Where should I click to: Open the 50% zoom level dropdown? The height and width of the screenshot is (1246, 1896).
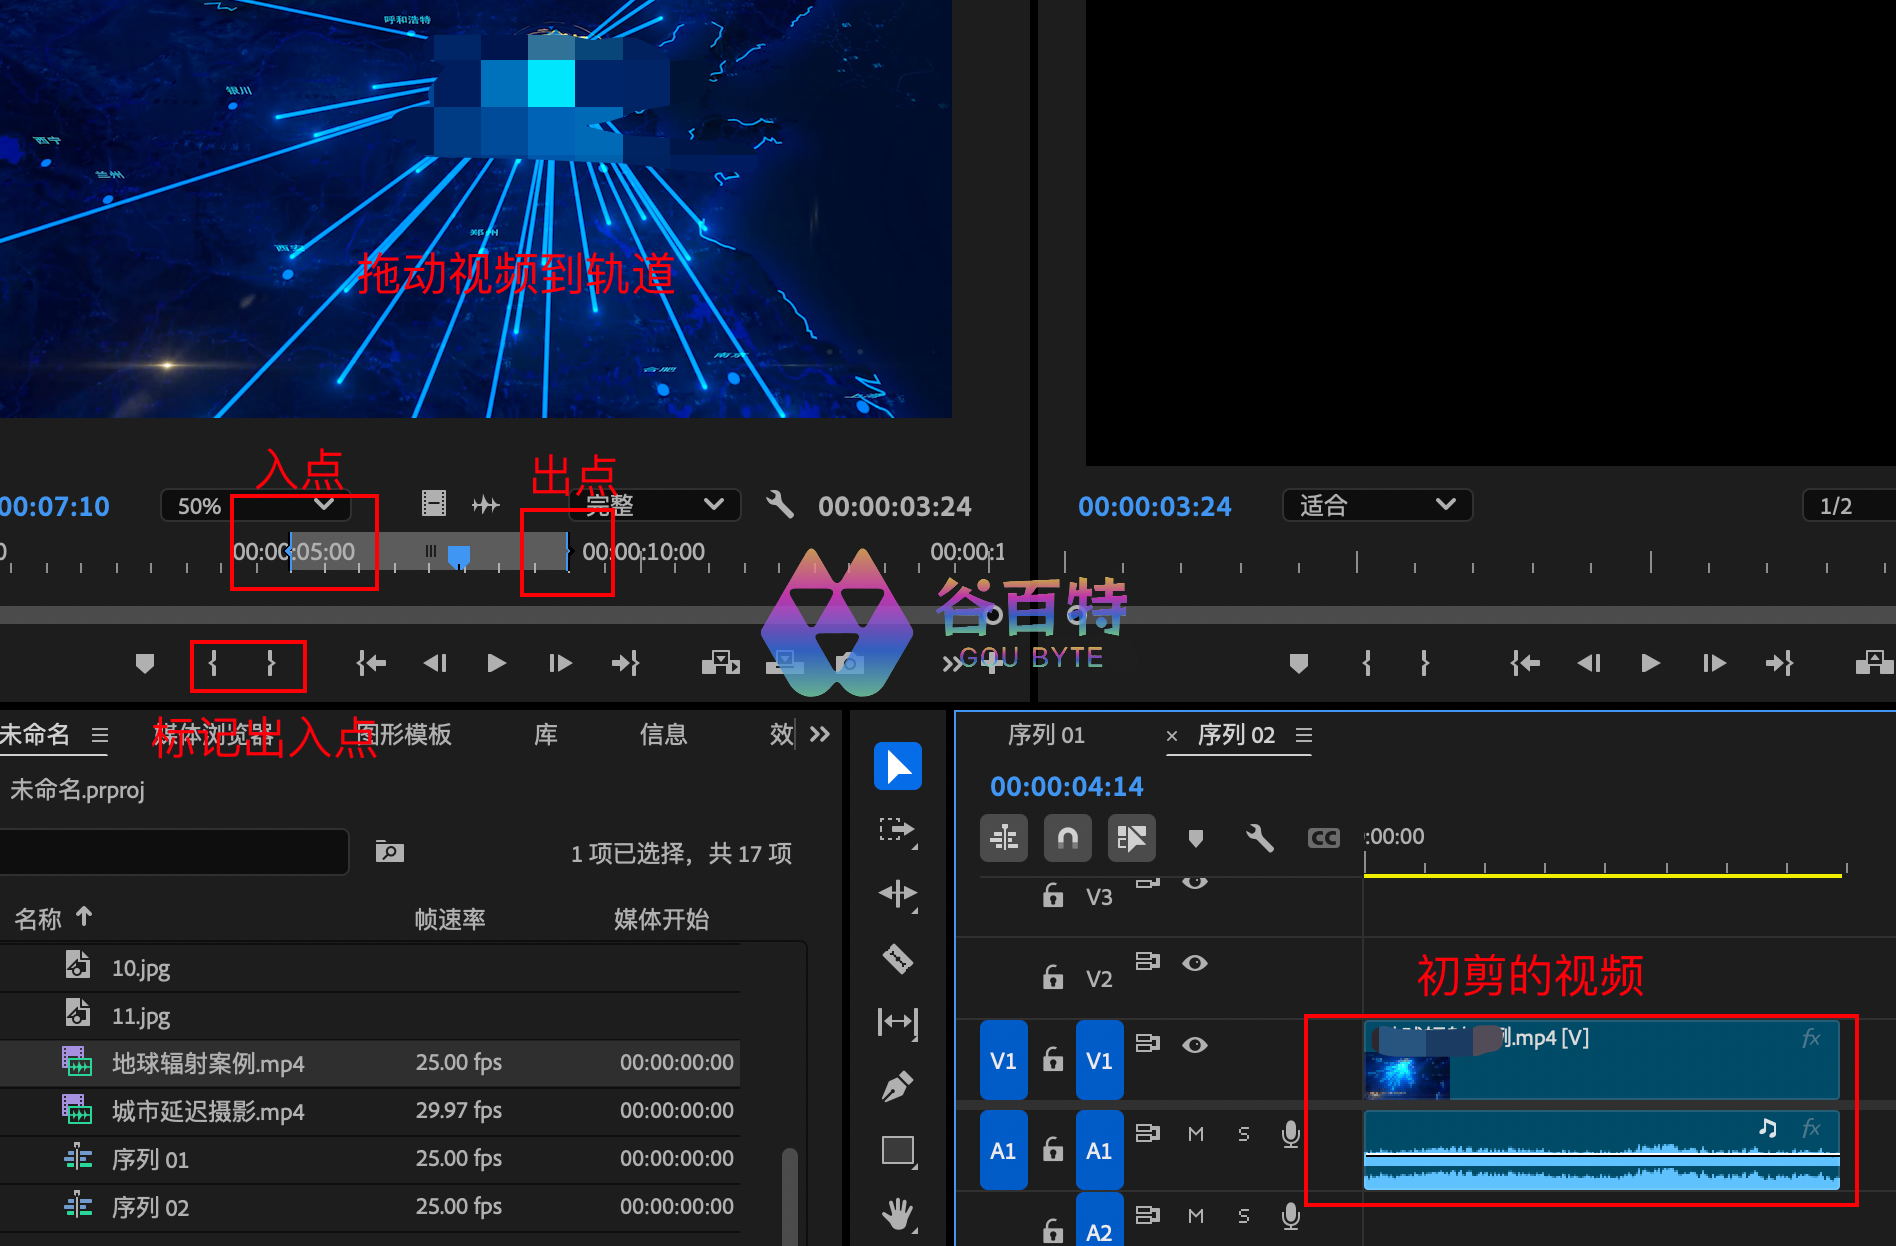click(256, 506)
